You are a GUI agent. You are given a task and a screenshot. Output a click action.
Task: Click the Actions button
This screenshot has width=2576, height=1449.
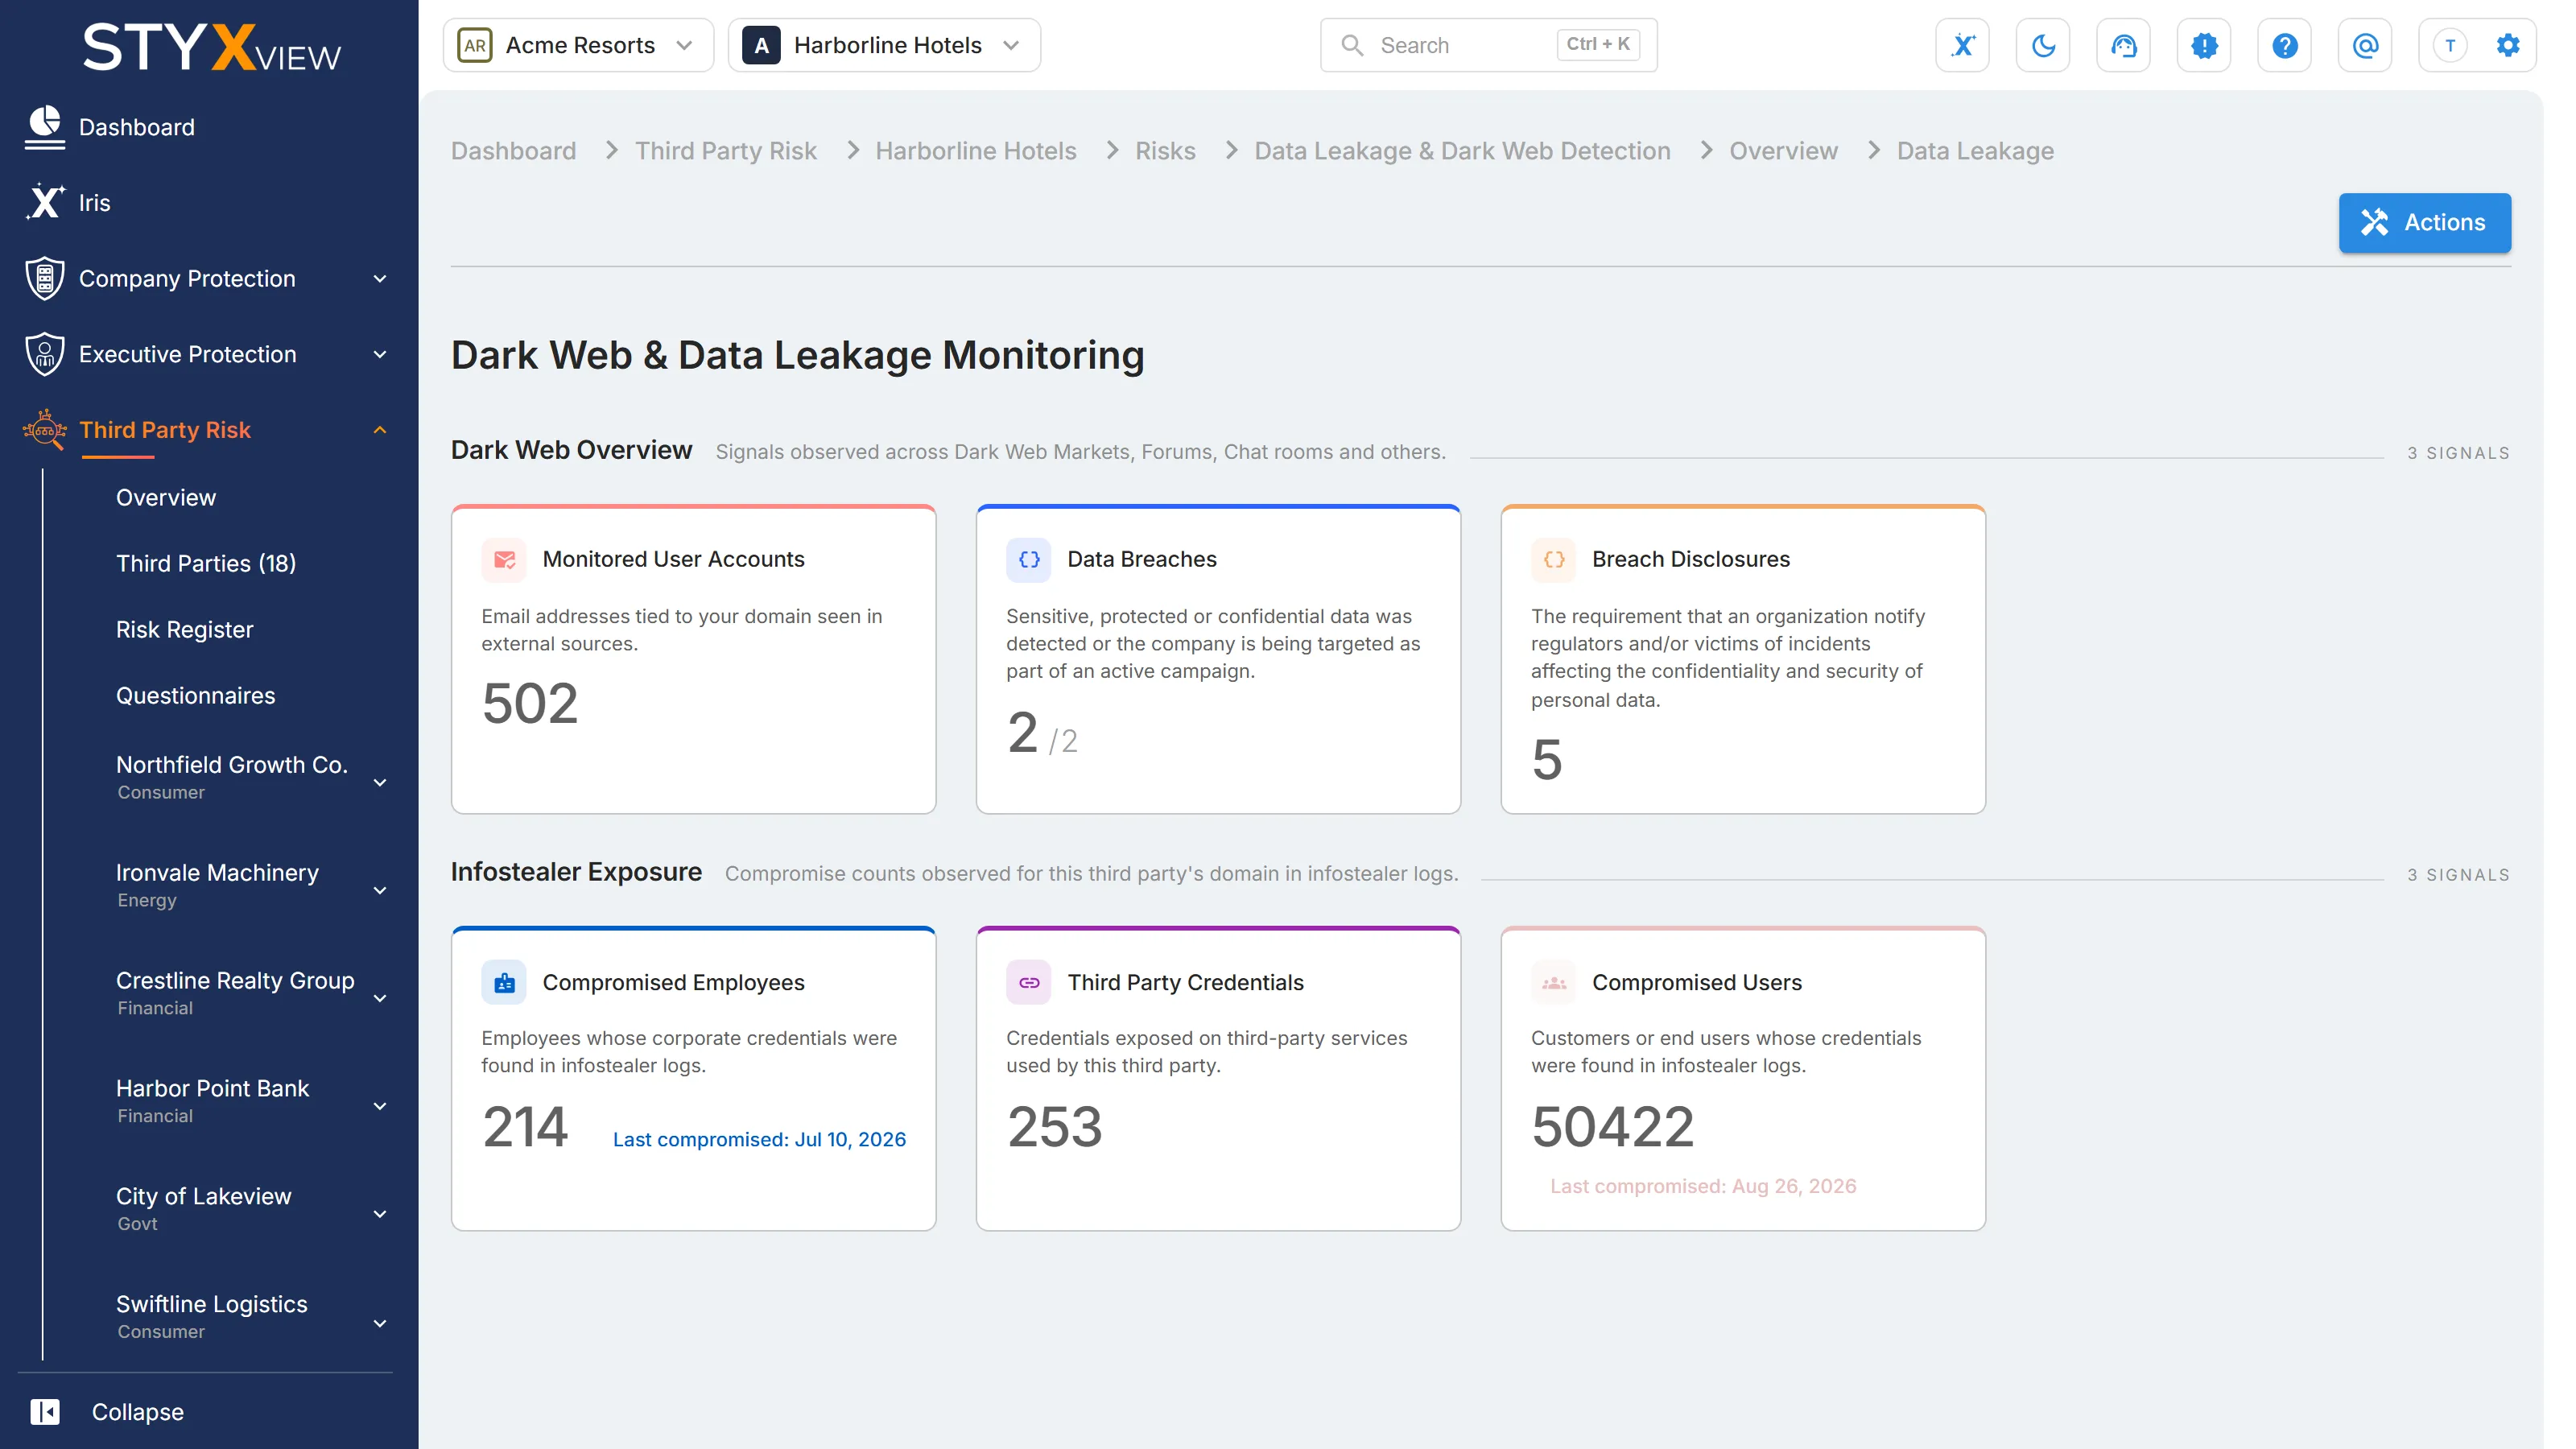pos(2424,222)
